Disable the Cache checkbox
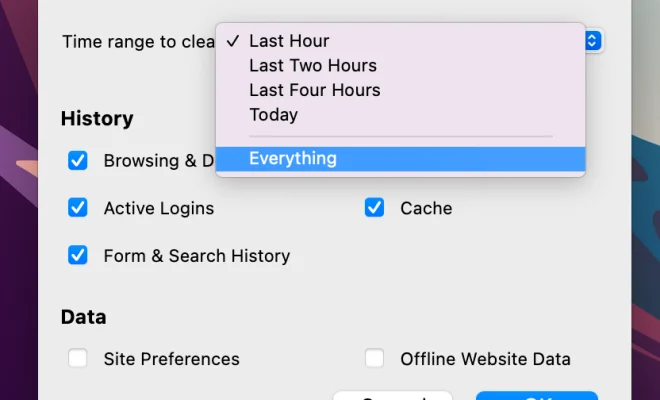This screenshot has height=400, width=660. 374,208
